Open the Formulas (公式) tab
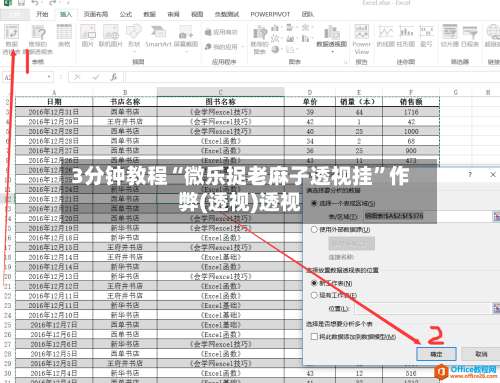Screen dimensions: 500x383 point(126,14)
